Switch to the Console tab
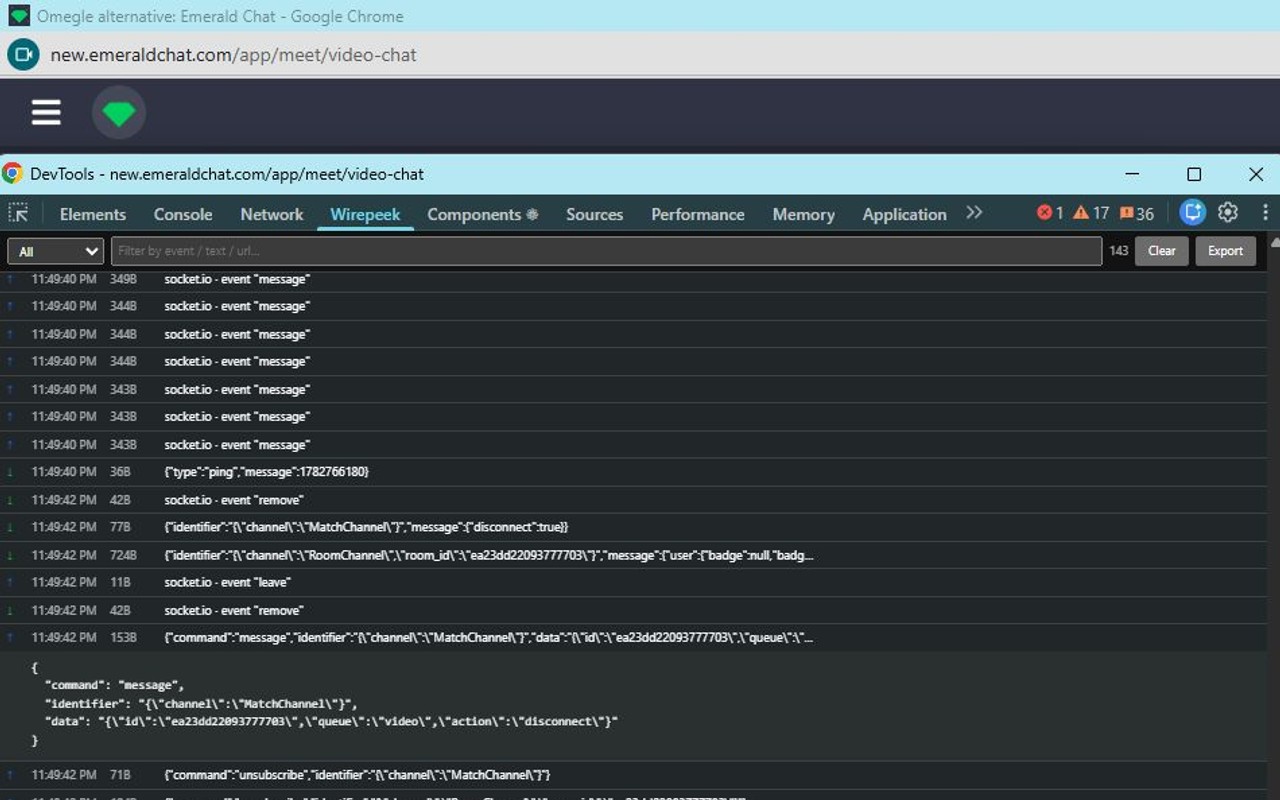 183,214
